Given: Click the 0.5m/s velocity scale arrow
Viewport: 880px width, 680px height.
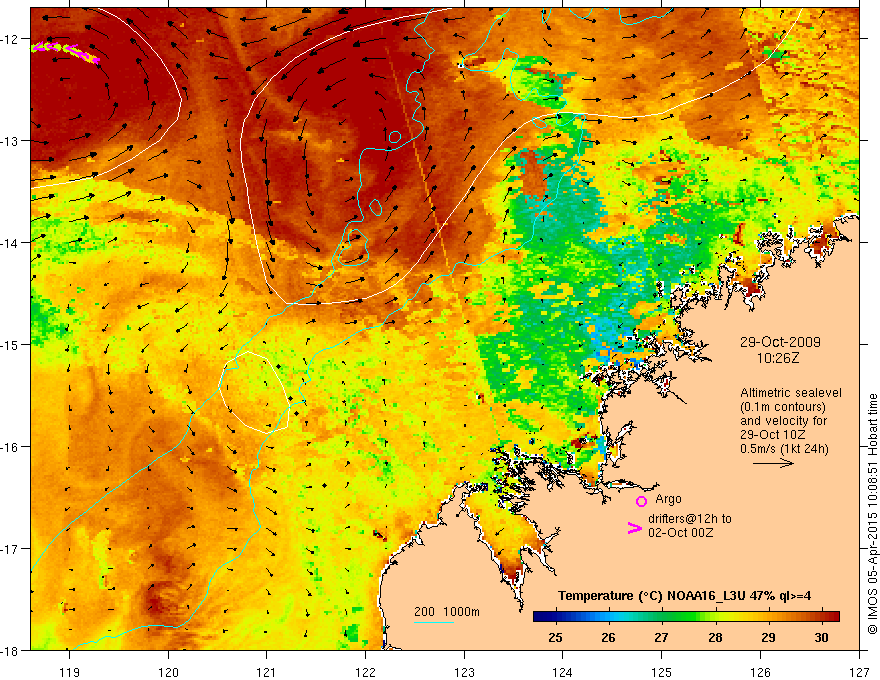Looking at the screenshot, I should [x=773, y=463].
